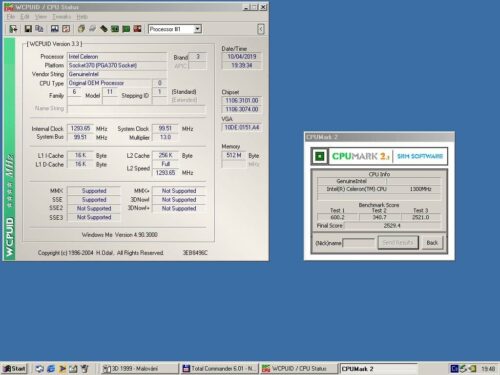
Task: Open the Windows Start button
Action: pos(14,368)
